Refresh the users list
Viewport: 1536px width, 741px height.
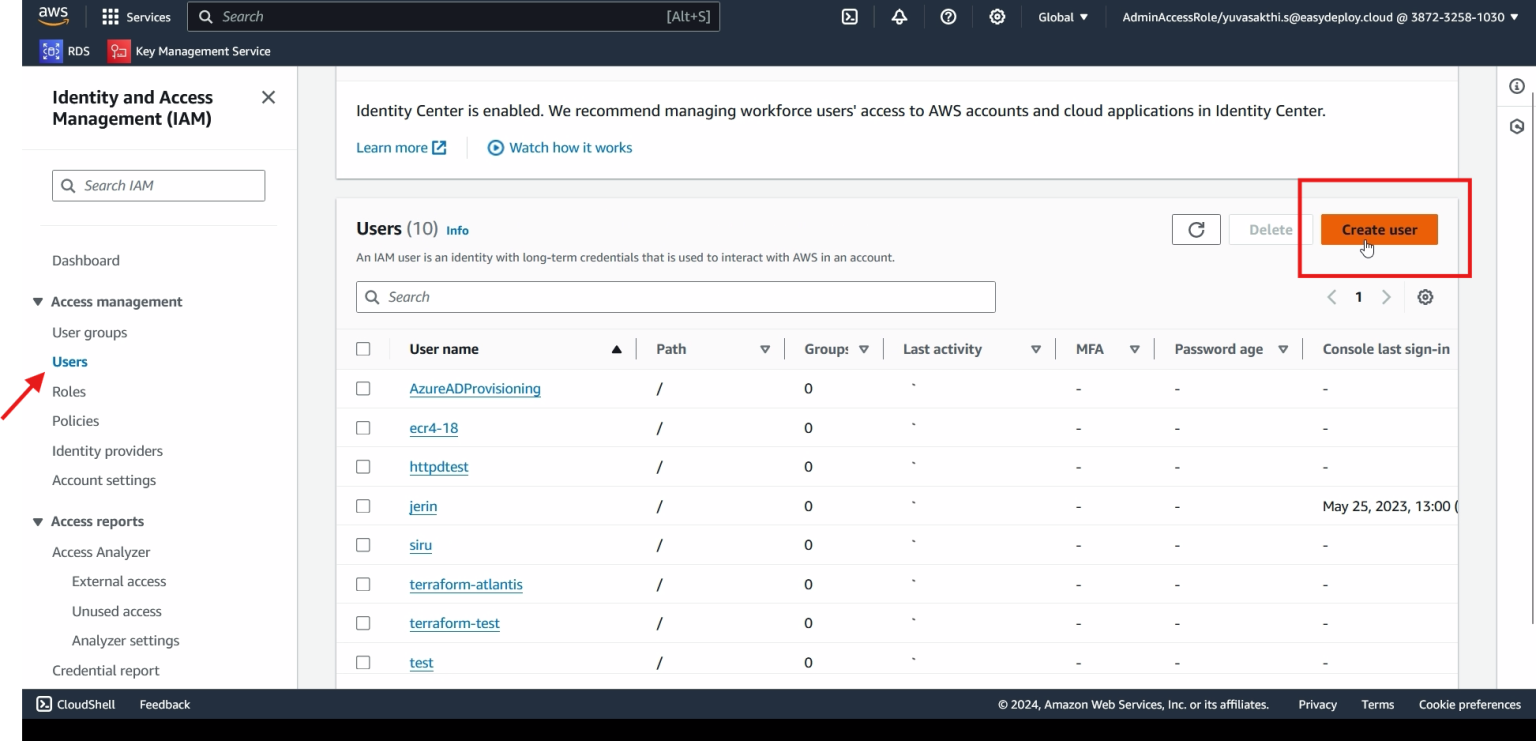1196,230
